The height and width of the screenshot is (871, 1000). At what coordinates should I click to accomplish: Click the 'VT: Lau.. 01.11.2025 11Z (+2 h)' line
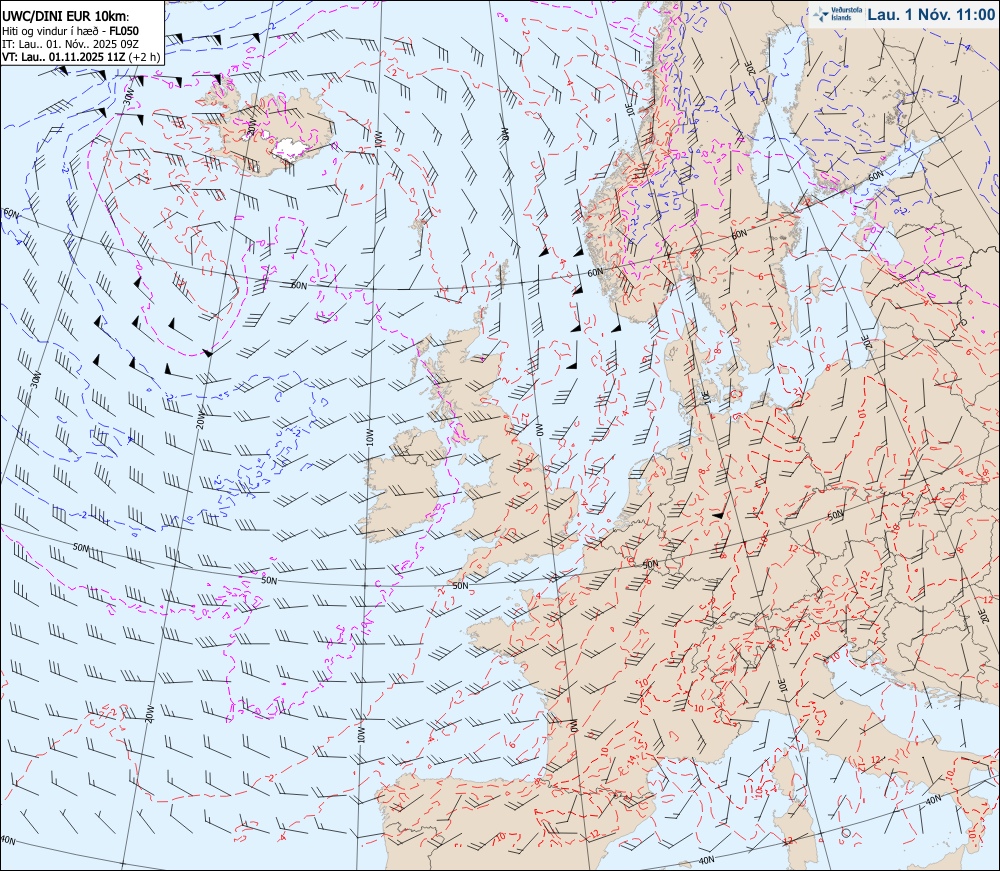[x=81, y=57]
